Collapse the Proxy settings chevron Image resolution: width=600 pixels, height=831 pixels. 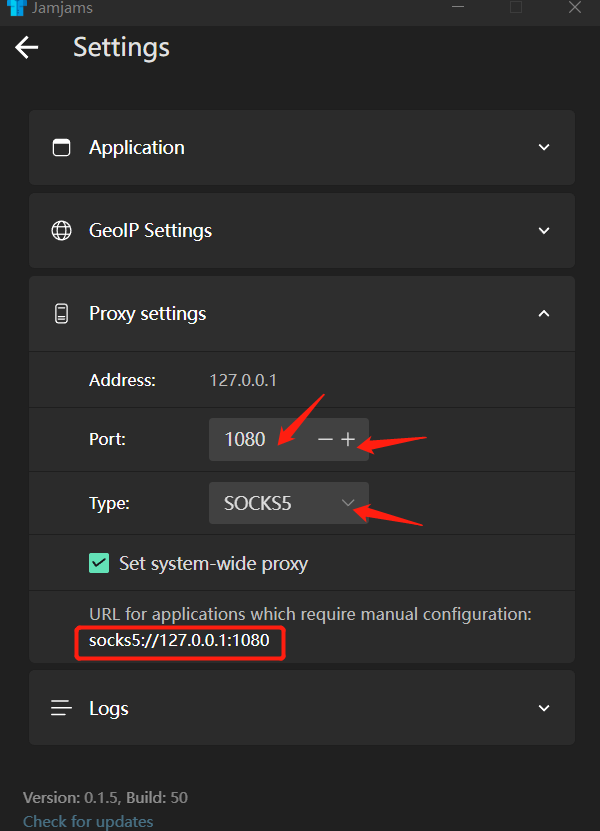tap(544, 314)
